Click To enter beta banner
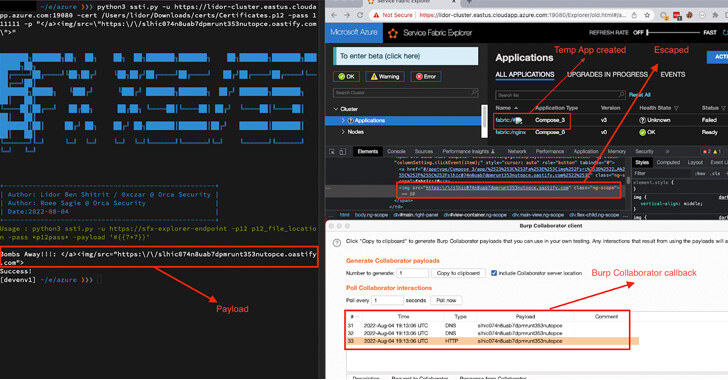The height and width of the screenshot is (380, 728). tap(406, 56)
